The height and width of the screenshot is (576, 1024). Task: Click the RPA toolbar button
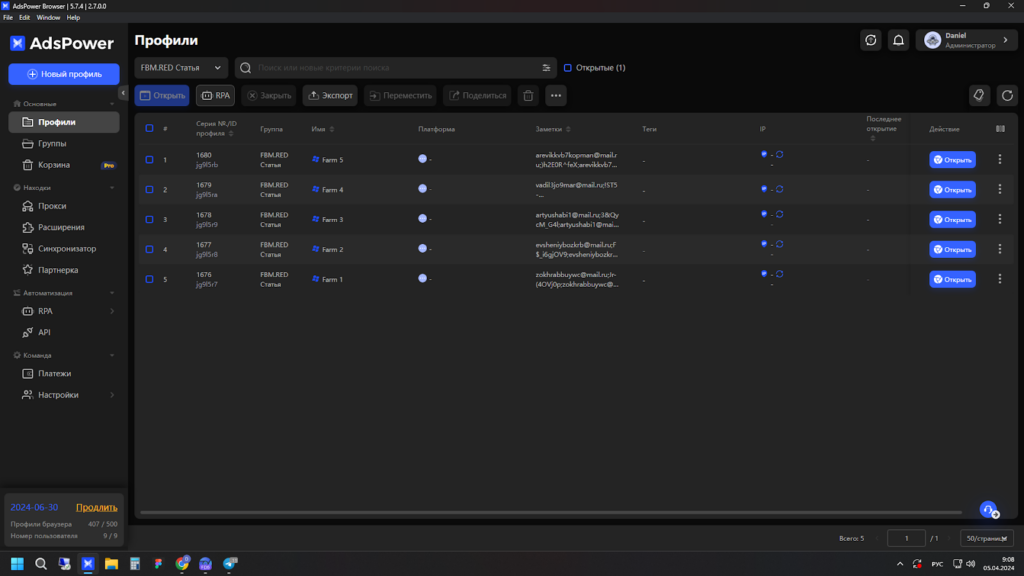coord(216,95)
